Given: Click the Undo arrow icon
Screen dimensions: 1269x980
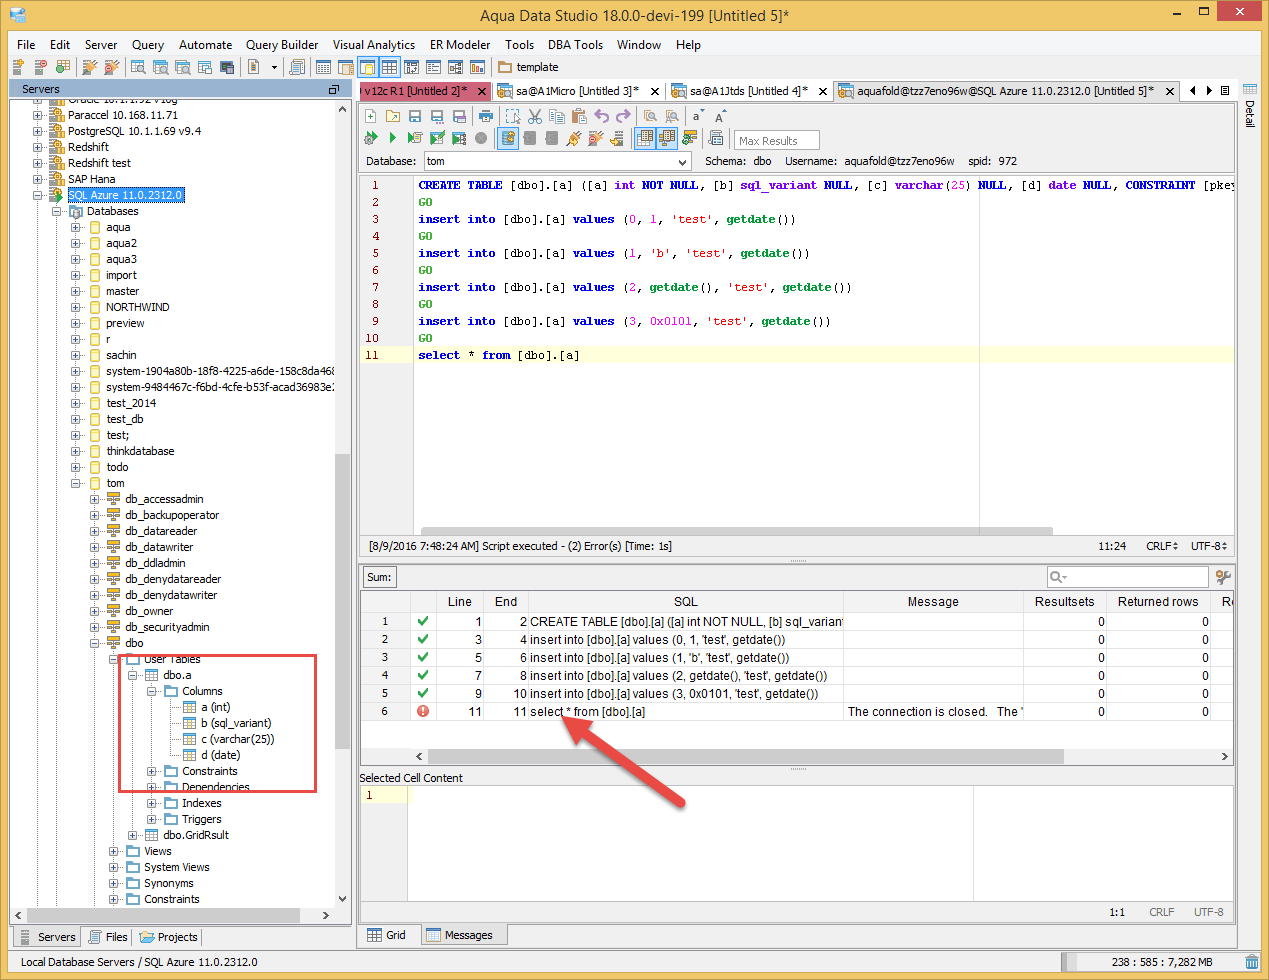Looking at the screenshot, I should point(601,116).
